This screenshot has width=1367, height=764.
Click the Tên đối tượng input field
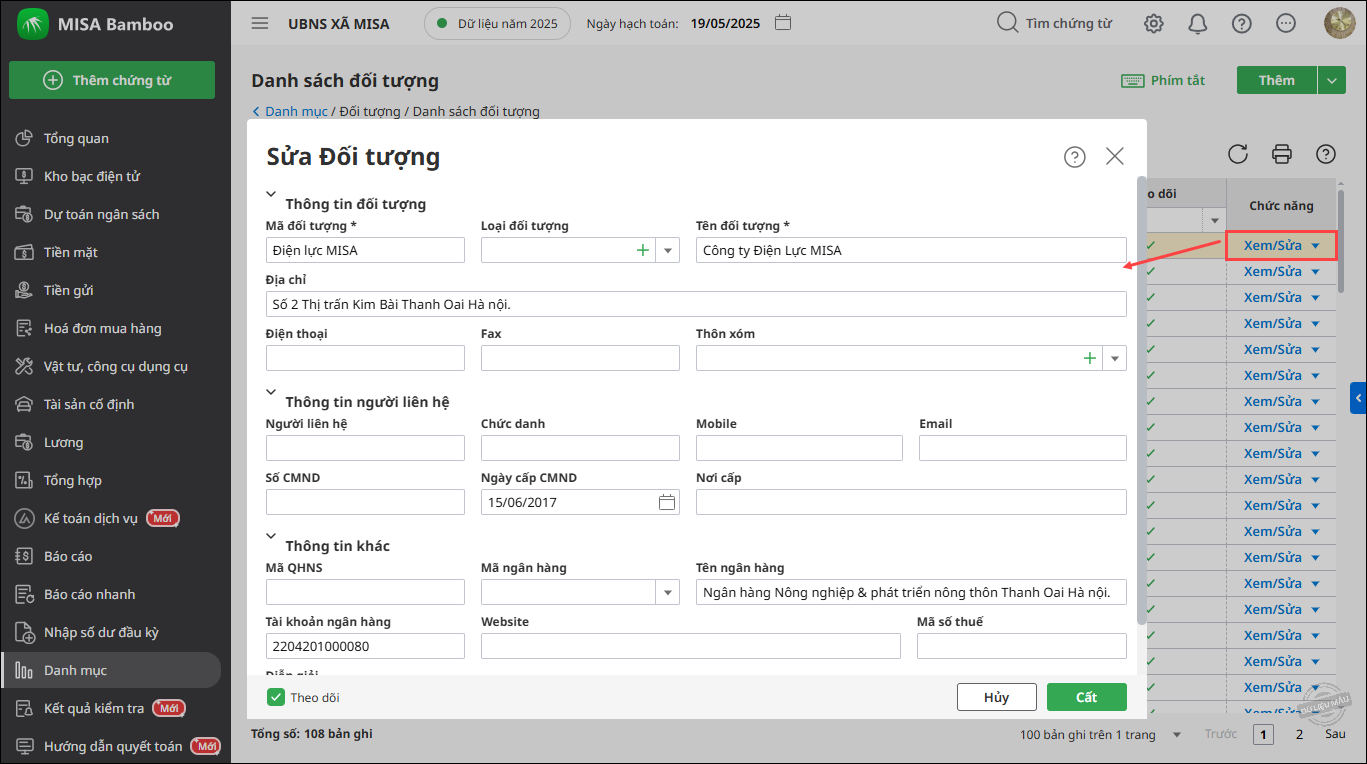pos(911,250)
